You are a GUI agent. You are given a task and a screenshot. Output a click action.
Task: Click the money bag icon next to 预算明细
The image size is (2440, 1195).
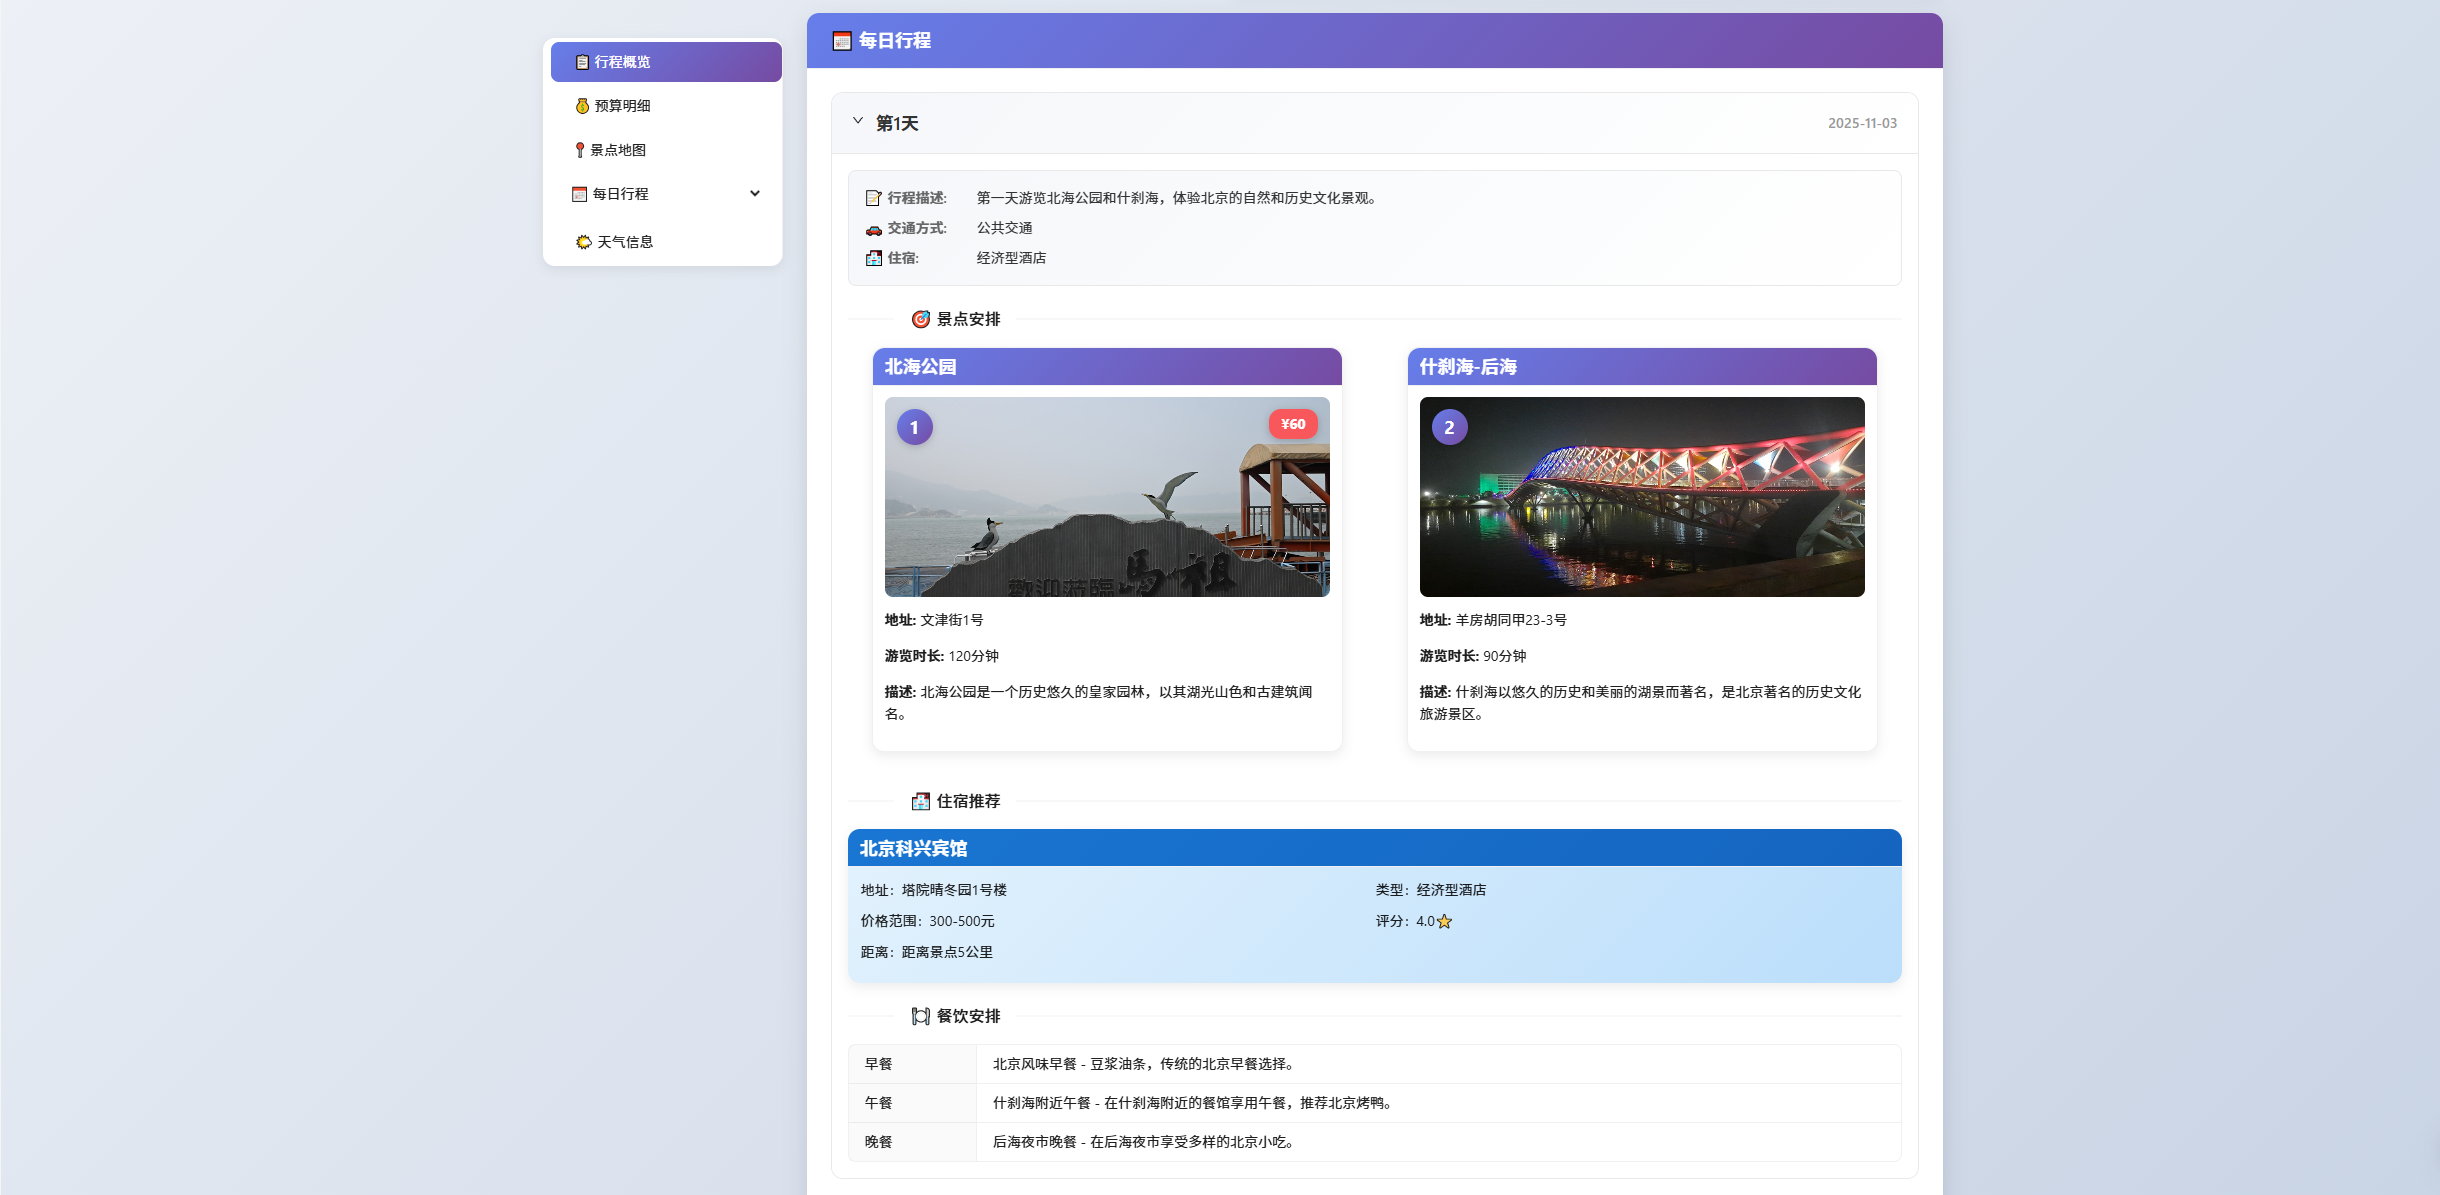tap(581, 106)
